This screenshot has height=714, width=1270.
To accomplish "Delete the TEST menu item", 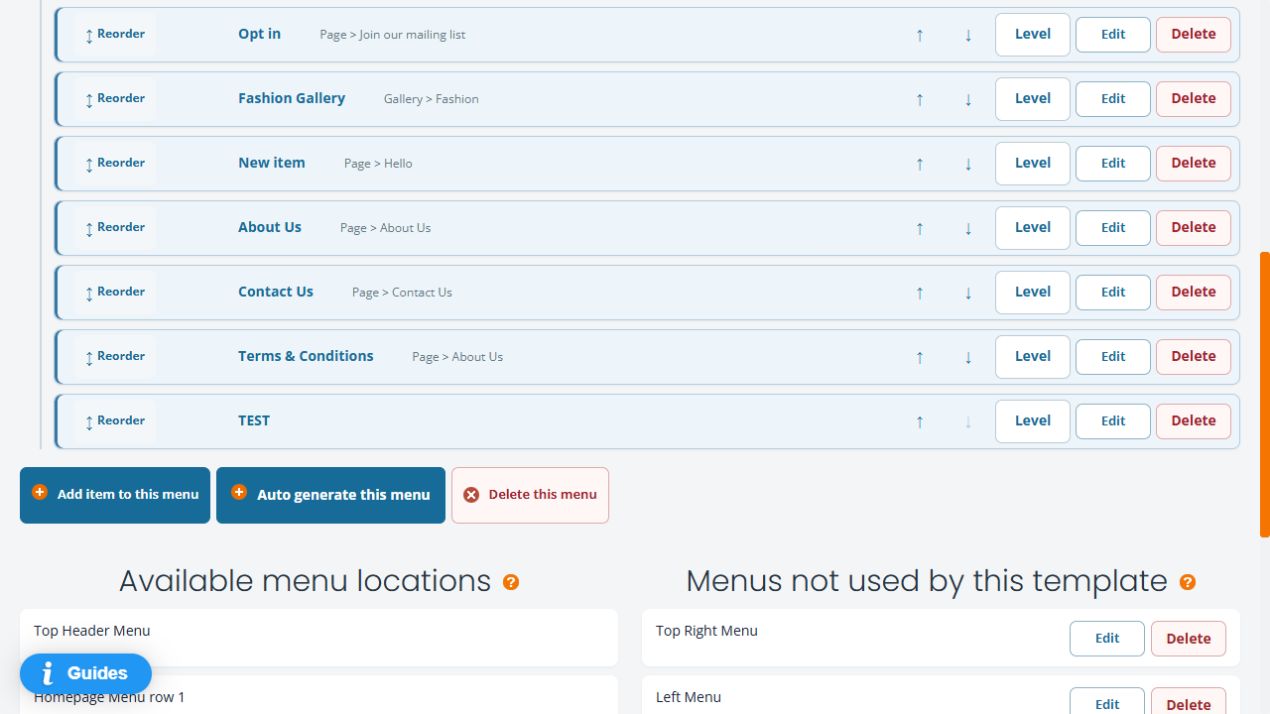I will click(1193, 421).
